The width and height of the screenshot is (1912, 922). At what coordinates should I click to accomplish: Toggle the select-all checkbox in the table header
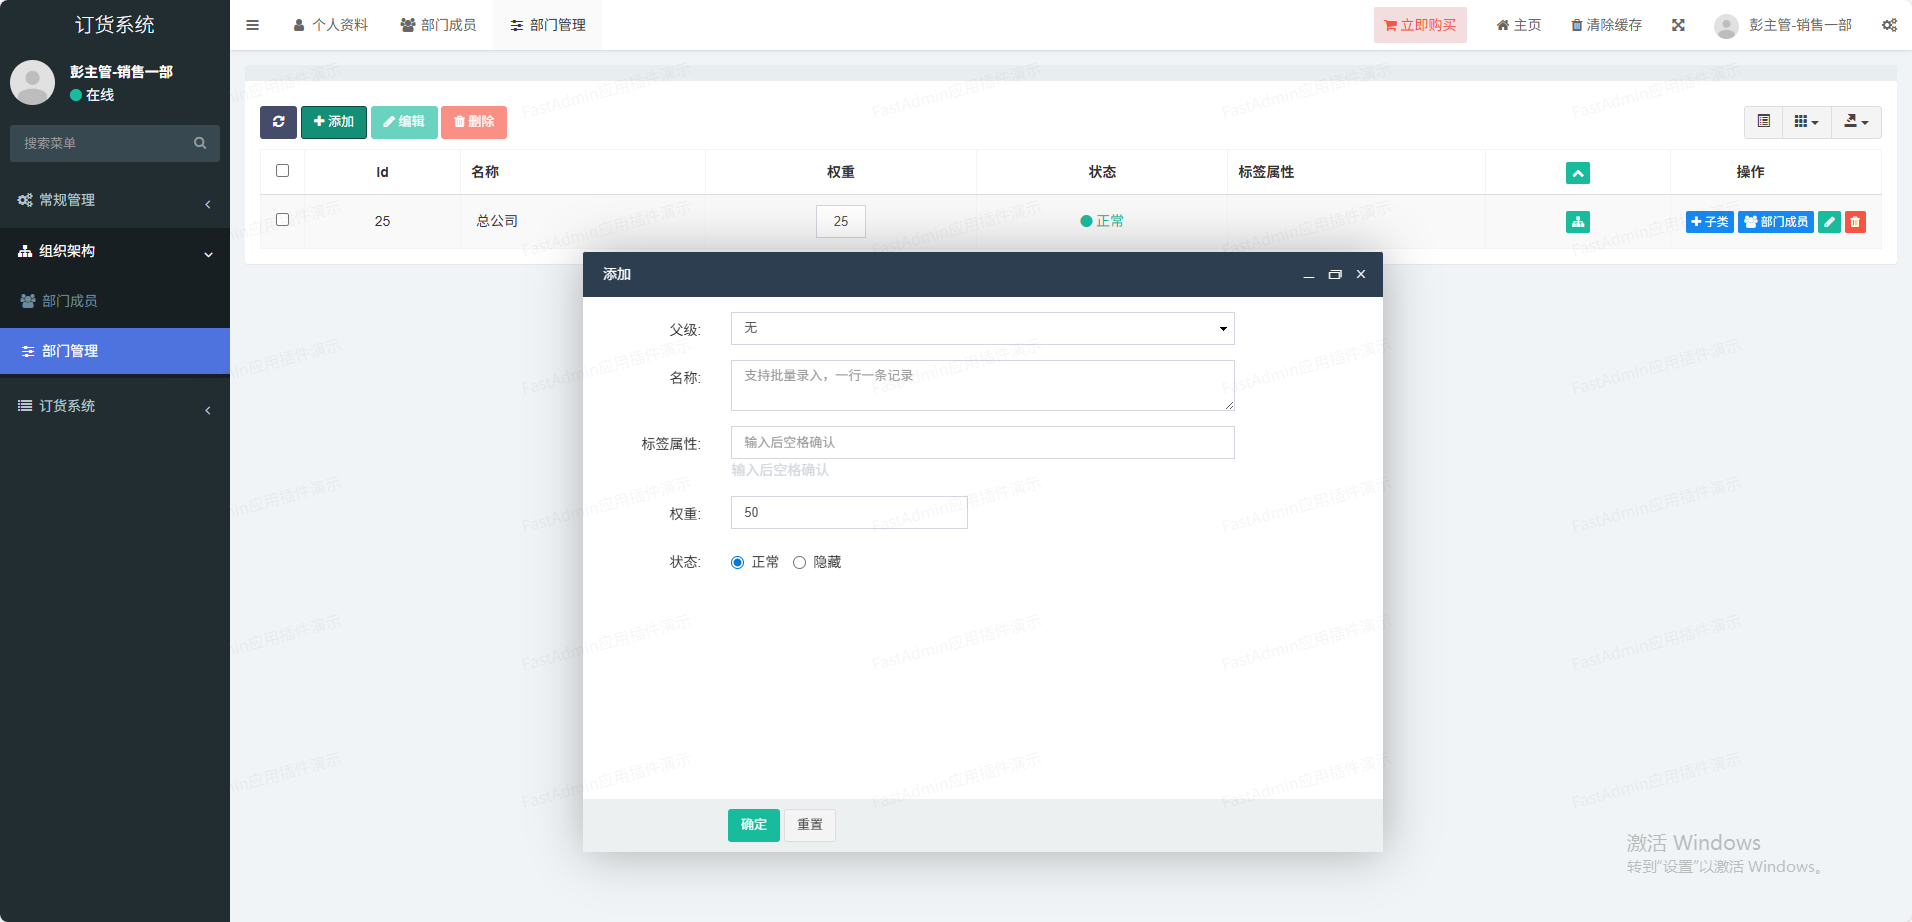(282, 171)
